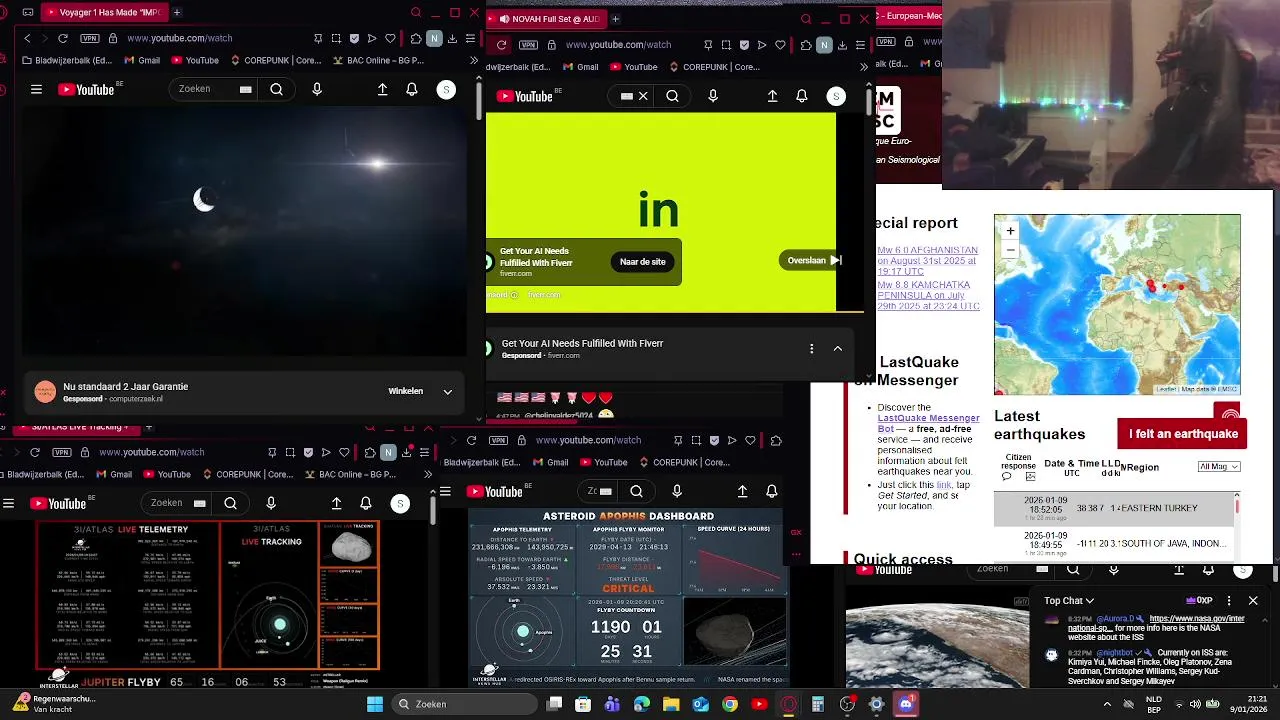Click I felt an earthquake button
The width and height of the screenshot is (1280, 720).
click(x=1183, y=434)
